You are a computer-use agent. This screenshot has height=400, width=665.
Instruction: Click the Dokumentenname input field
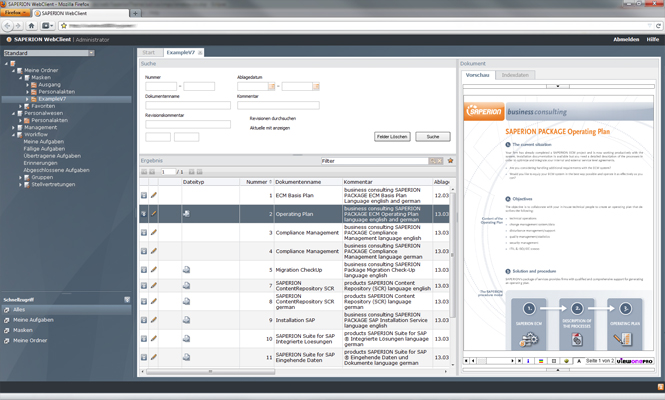click(x=188, y=105)
